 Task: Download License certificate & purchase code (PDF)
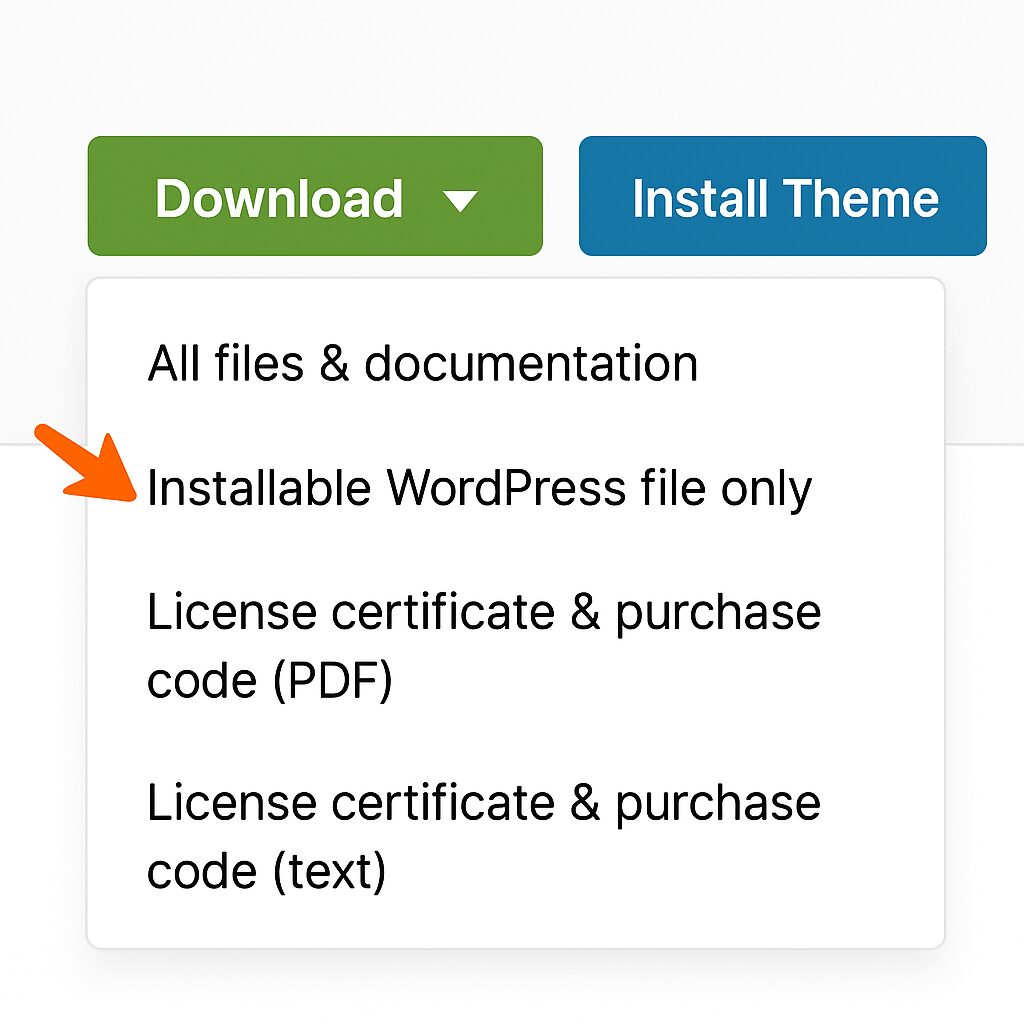(x=484, y=647)
